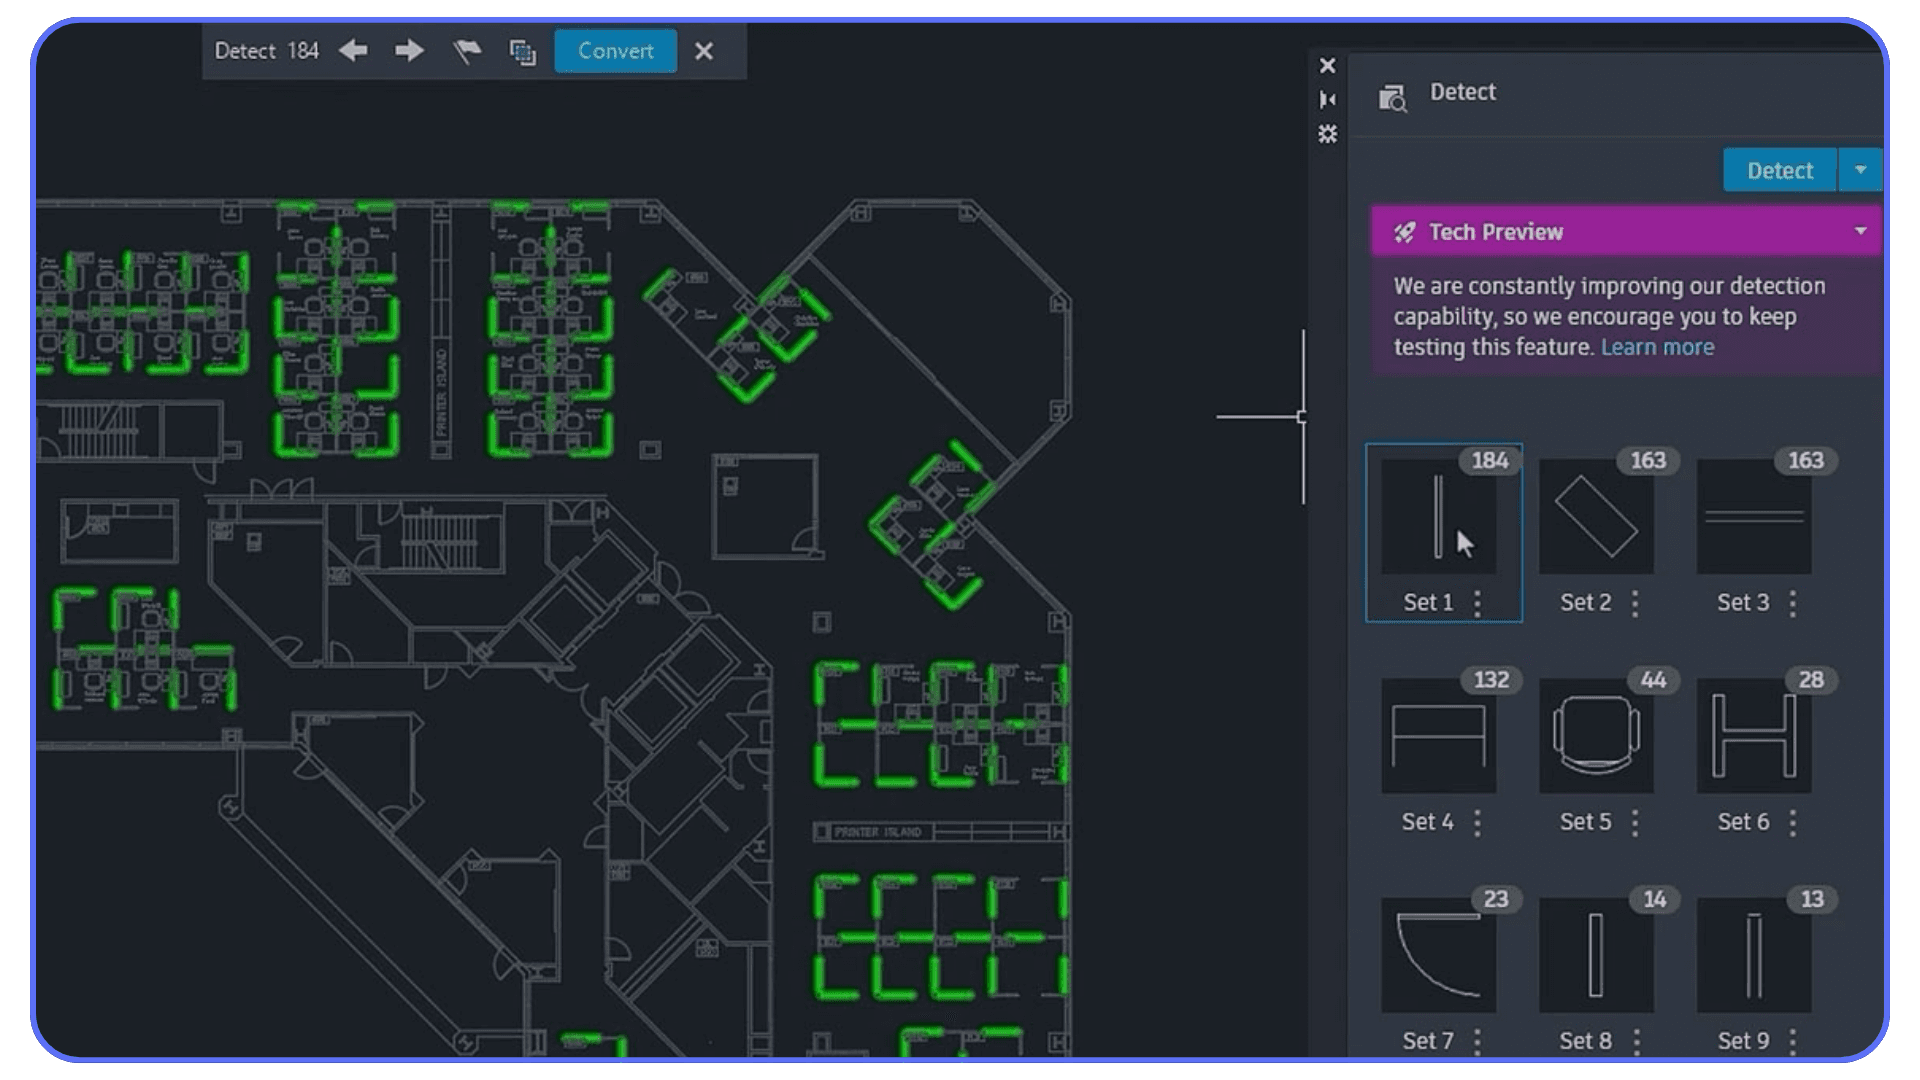1920x1080 pixels.
Task: Click the next detection arrow
Action: click(408, 51)
